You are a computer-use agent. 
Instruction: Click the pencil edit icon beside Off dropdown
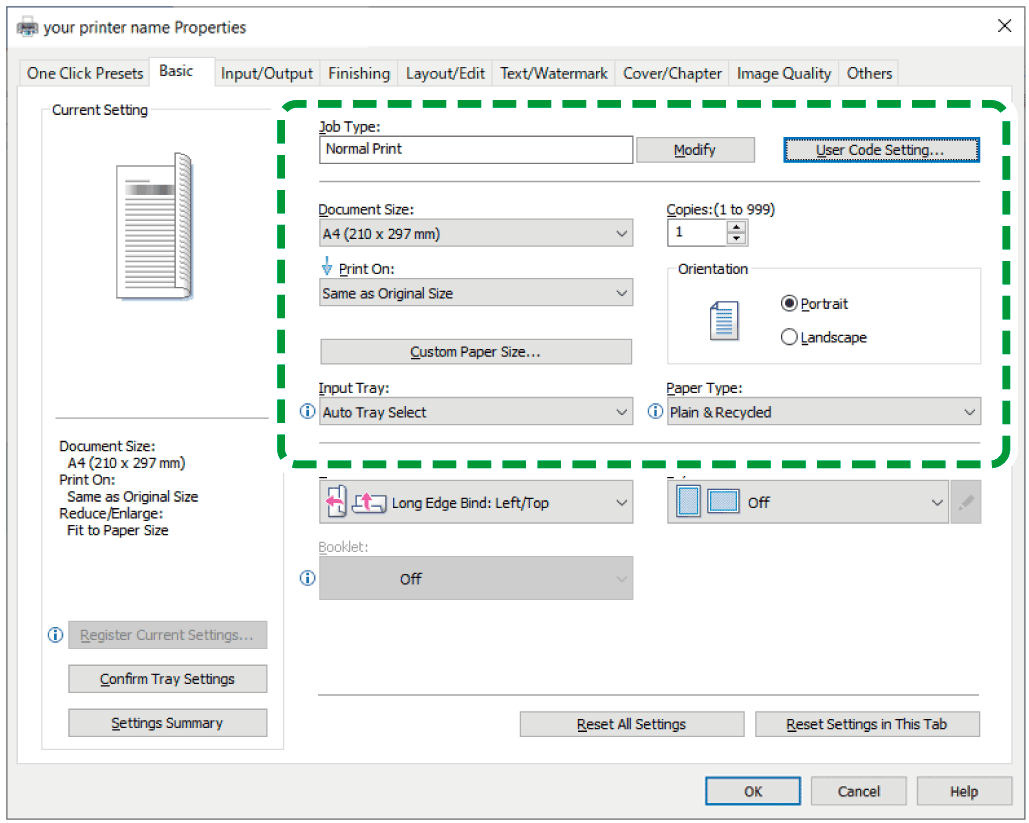[x=965, y=503]
